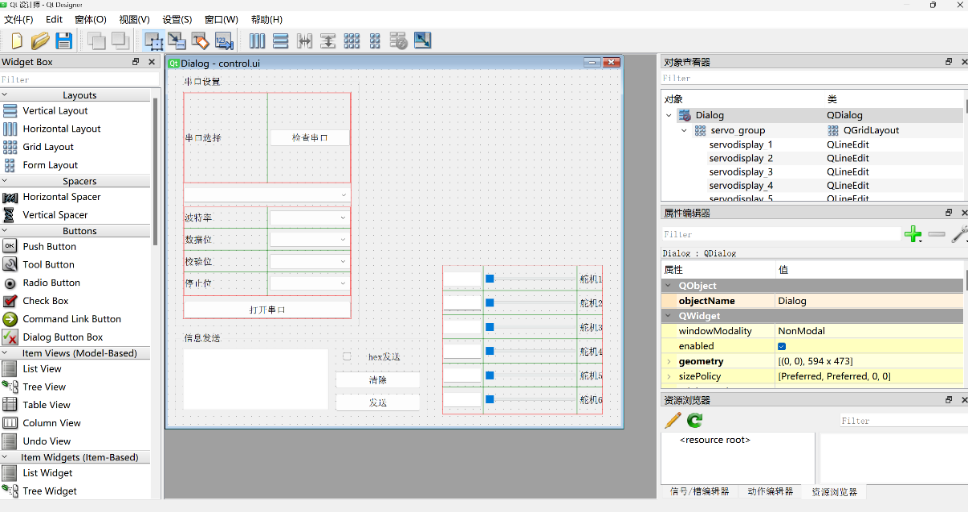This screenshot has height=512, width=968.
Task: Apply Lay Out in a Form Layout
Action: (375, 41)
